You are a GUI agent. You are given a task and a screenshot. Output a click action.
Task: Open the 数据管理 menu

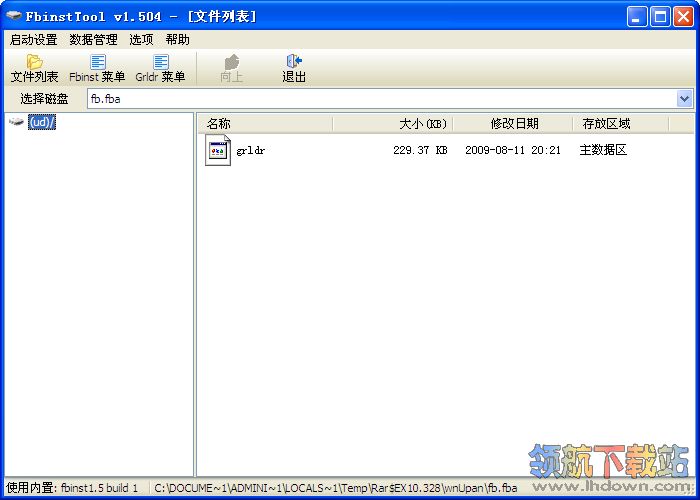click(x=93, y=40)
